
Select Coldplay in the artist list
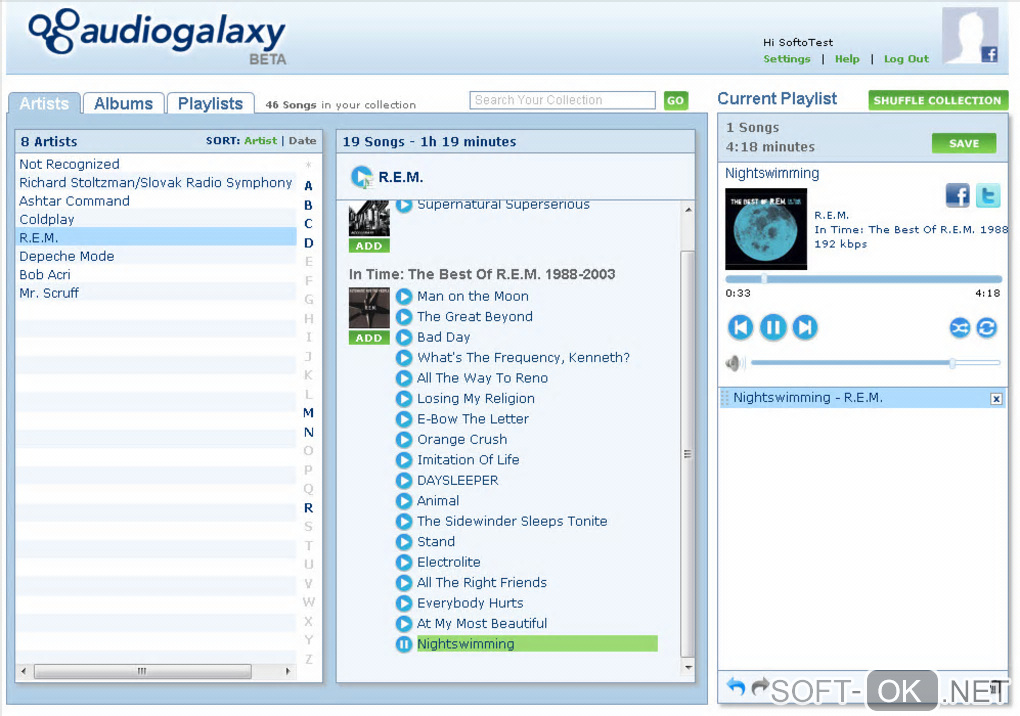tap(156, 219)
